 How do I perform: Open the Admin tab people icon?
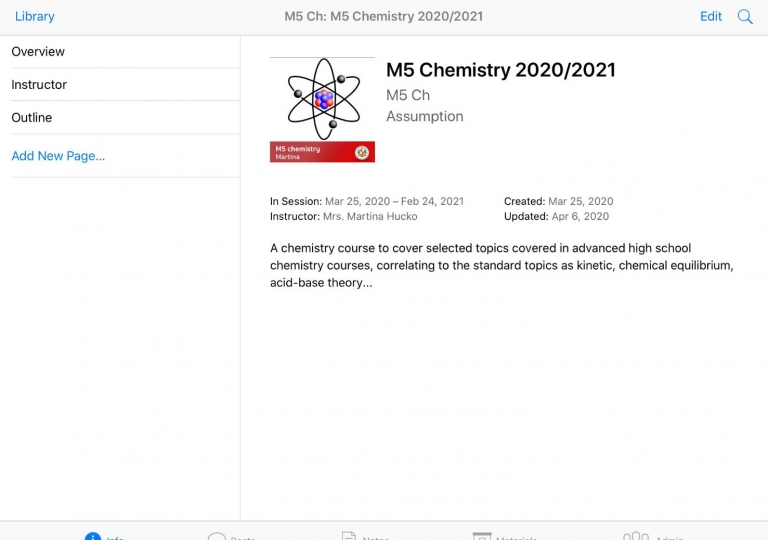coord(636,536)
